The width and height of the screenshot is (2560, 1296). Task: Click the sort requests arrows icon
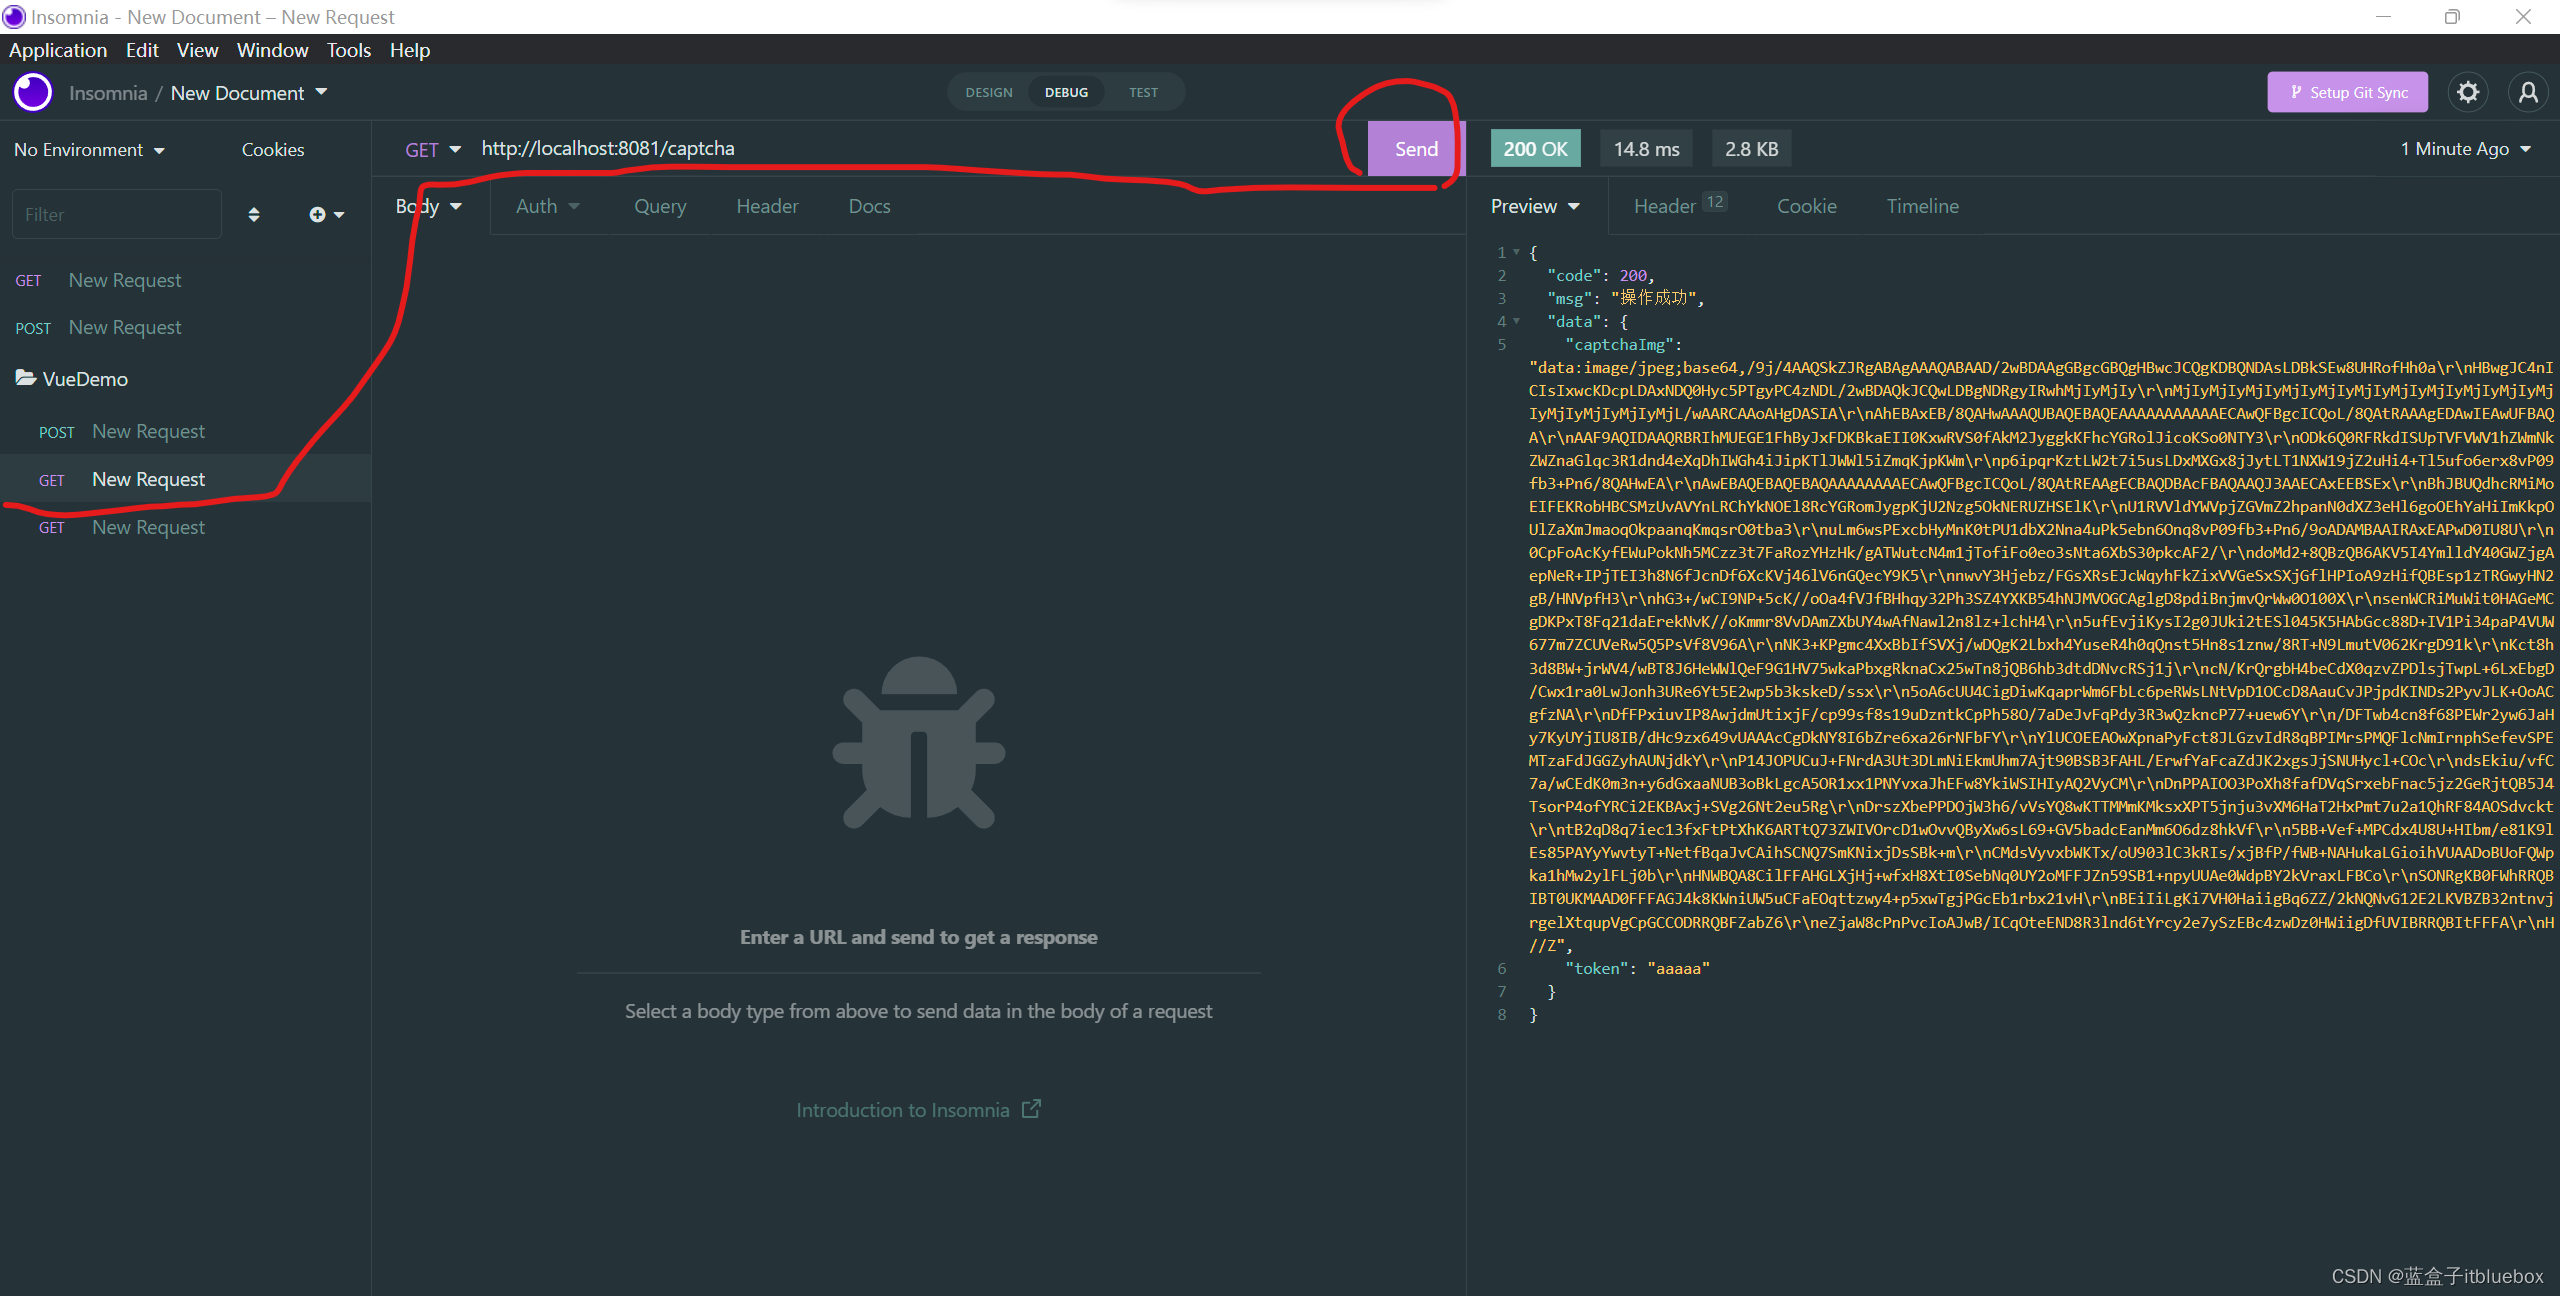(x=254, y=214)
